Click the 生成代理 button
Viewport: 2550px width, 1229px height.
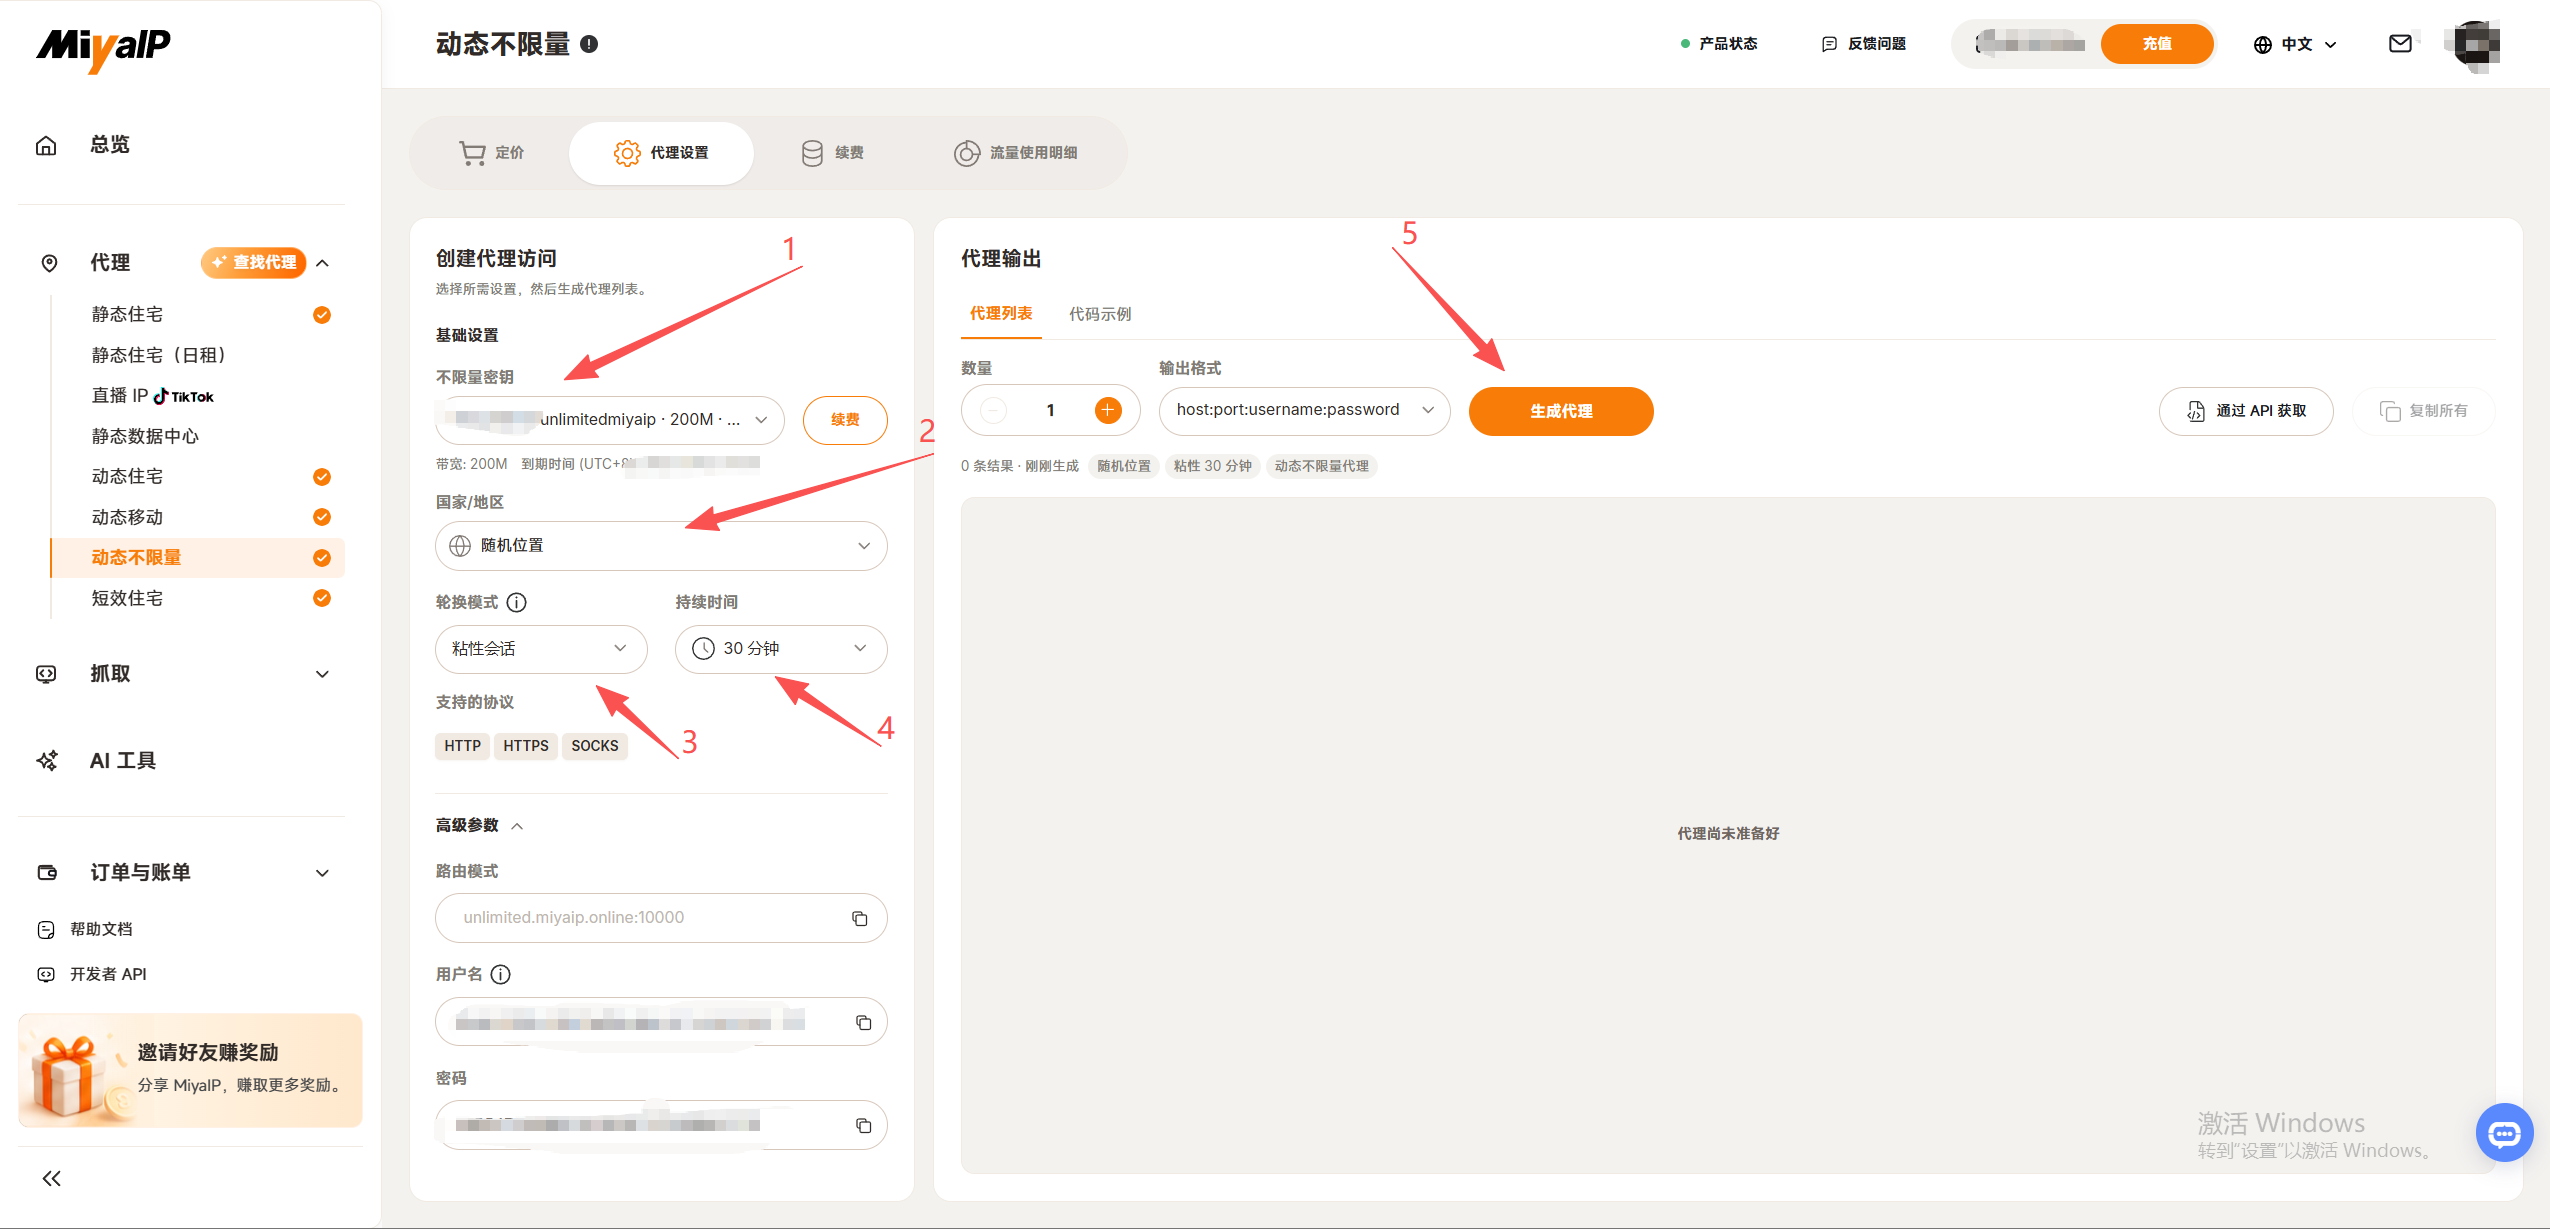(1561, 411)
